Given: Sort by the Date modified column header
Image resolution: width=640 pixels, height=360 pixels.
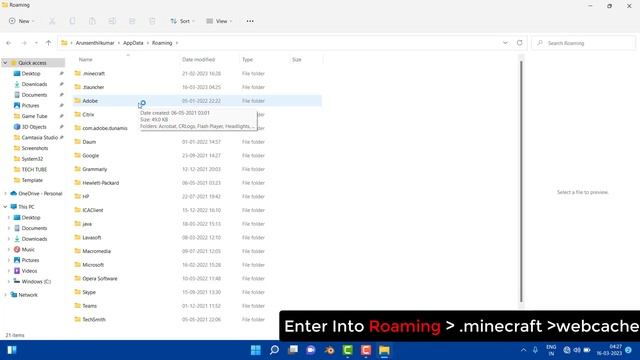Looking at the screenshot, I should [198, 60].
